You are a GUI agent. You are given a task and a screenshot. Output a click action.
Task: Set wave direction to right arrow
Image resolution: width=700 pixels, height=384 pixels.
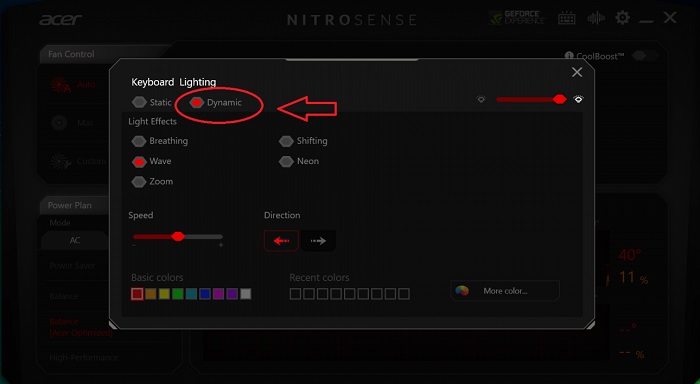pyautogui.click(x=318, y=241)
